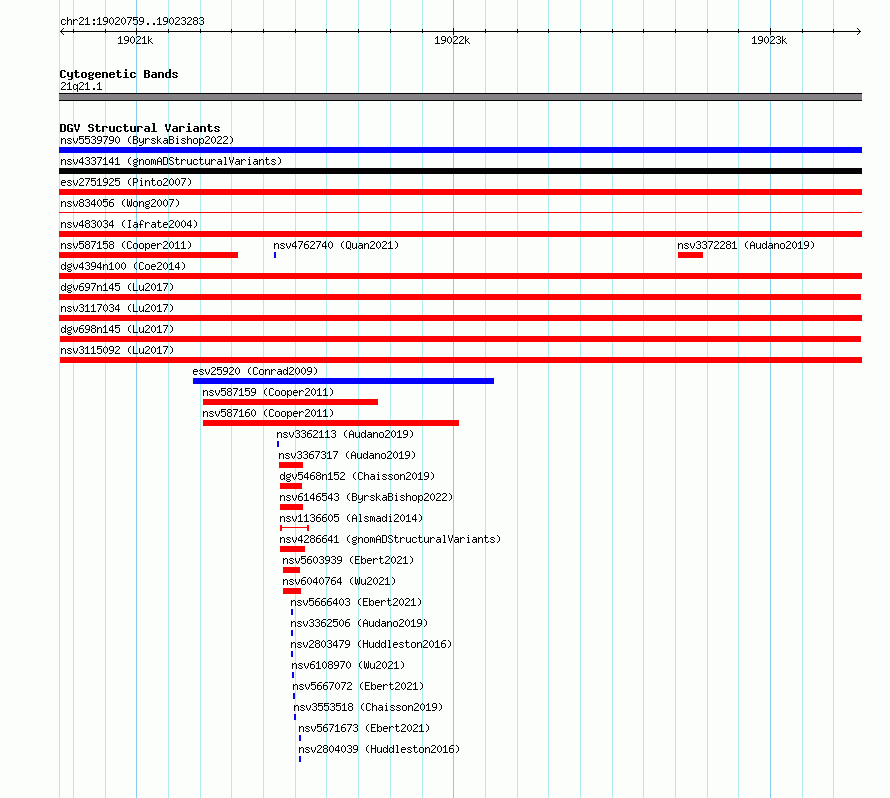Click nsv483034 (Iafrate2004) label
This screenshot has height=798, width=890.
pos(129,224)
